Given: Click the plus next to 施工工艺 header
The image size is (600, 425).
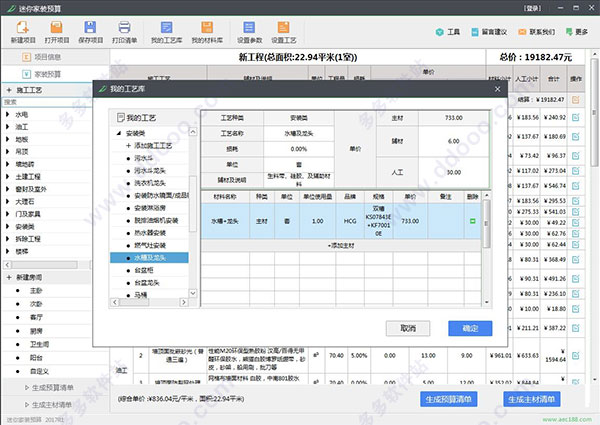Looking at the screenshot, I should [9, 90].
